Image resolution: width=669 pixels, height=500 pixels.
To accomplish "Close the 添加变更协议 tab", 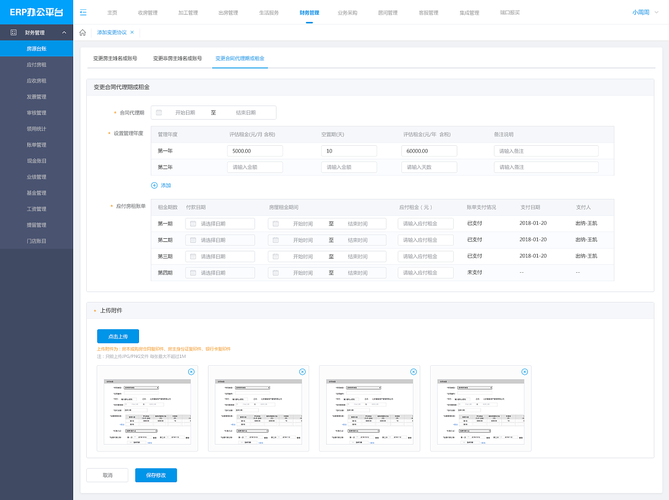I will coord(132,32).
